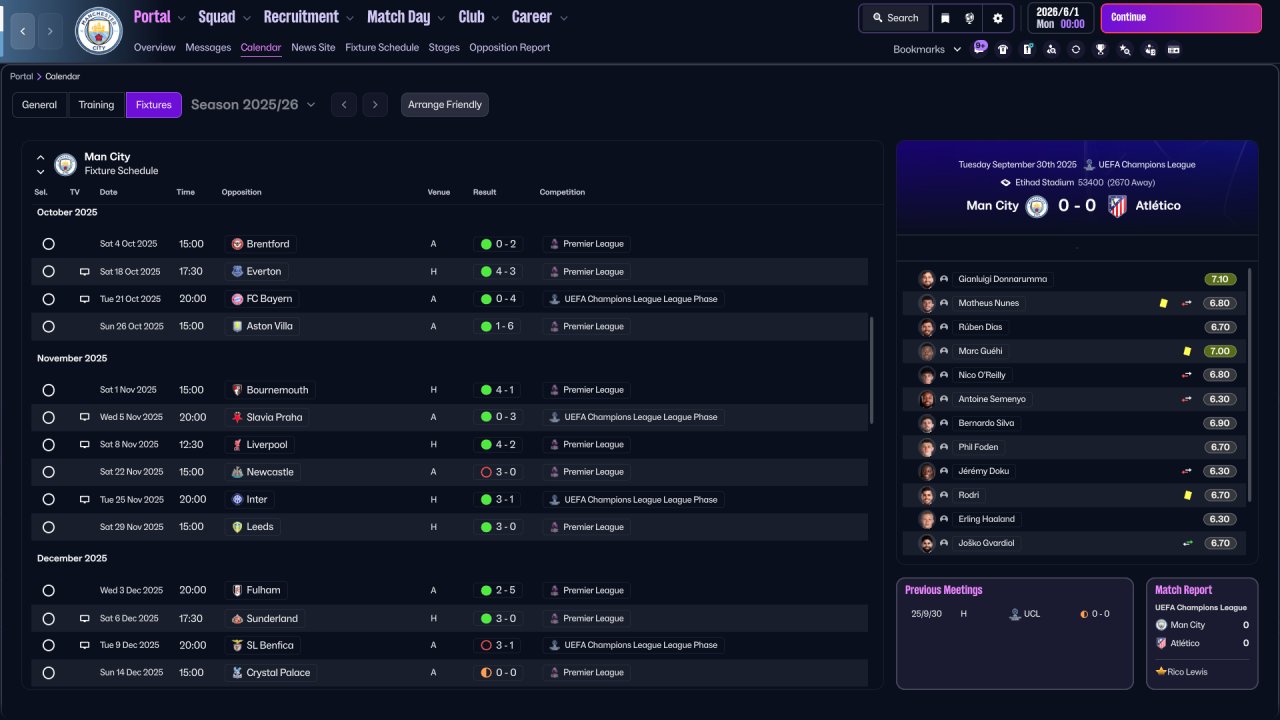Select the FC Bayern fixture radio button

(x=48, y=299)
